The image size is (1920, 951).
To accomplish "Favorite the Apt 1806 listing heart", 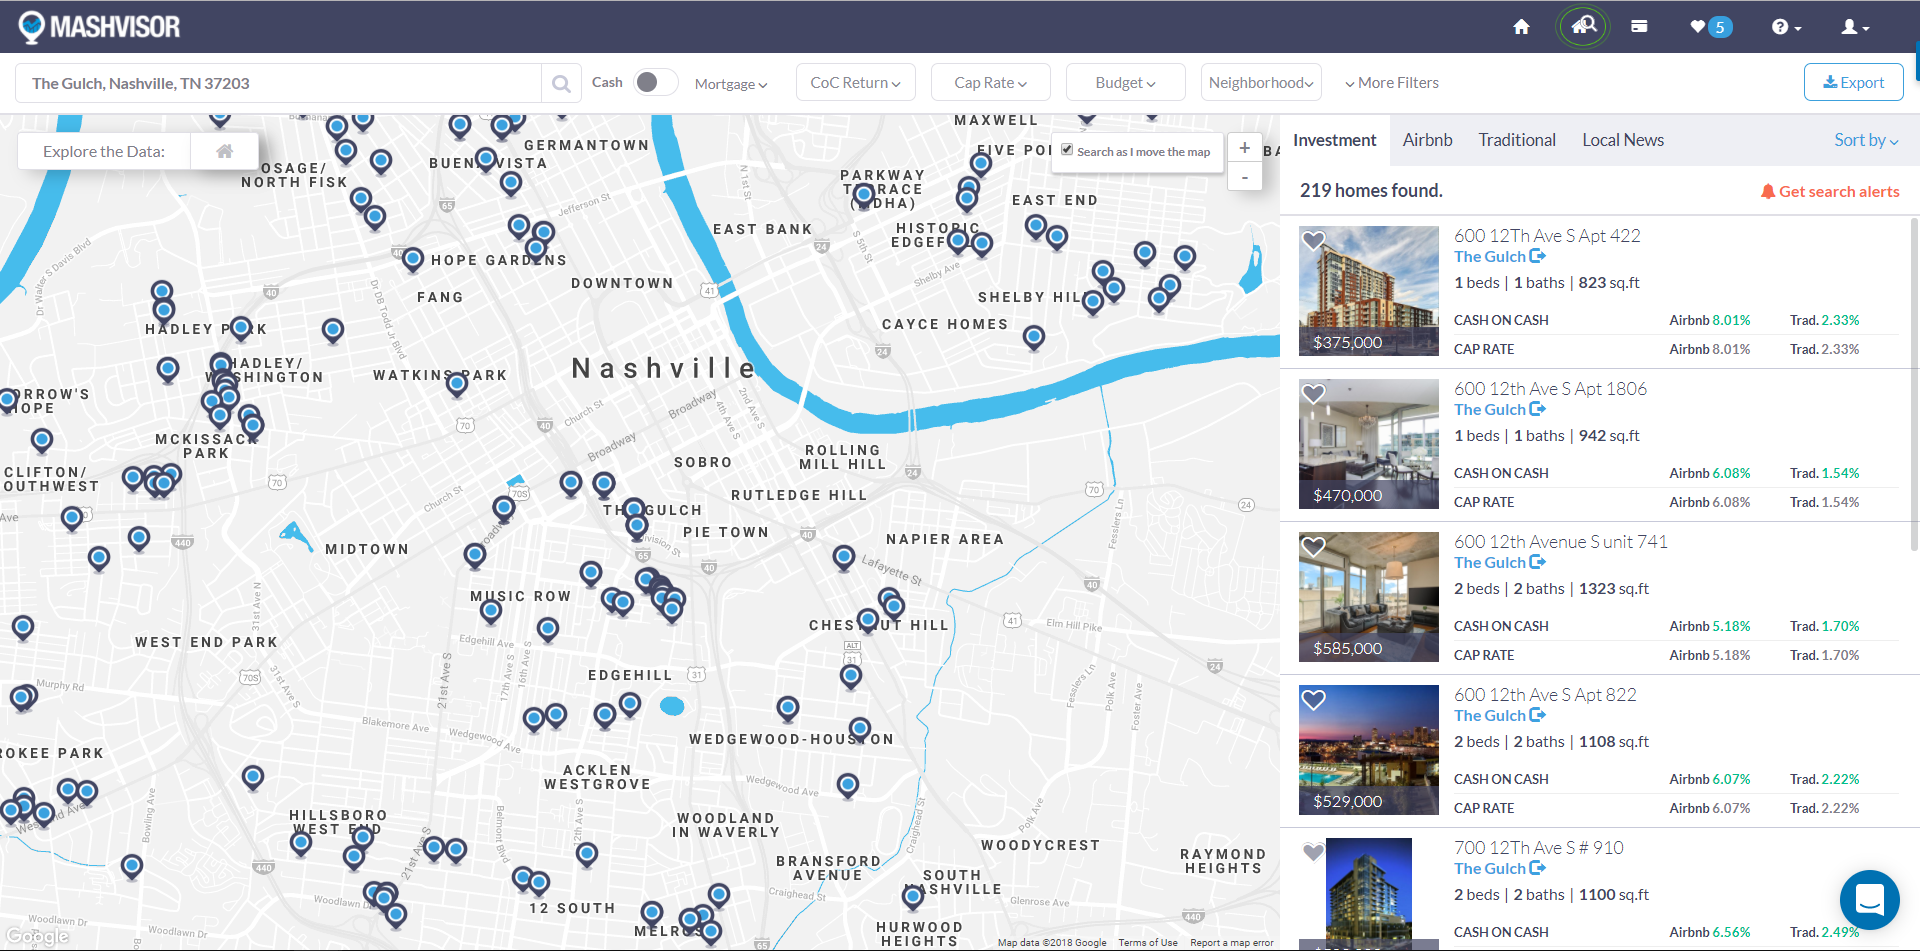I will tap(1313, 394).
